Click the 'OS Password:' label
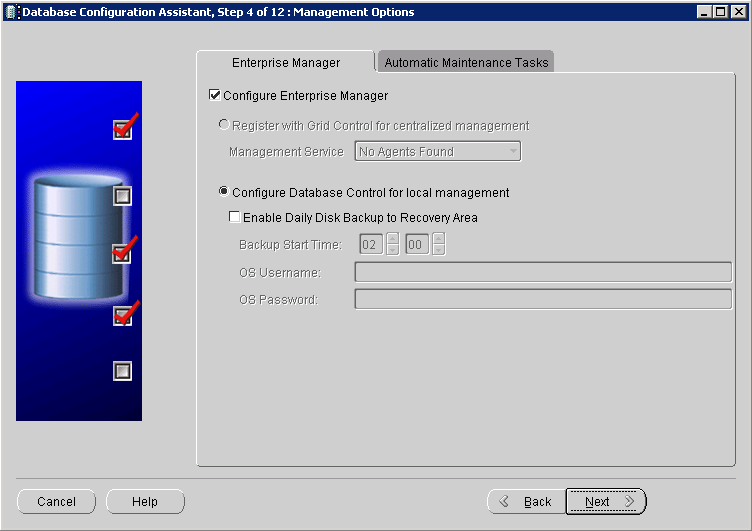Viewport: 752px width, 531px height. tap(279, 300)
